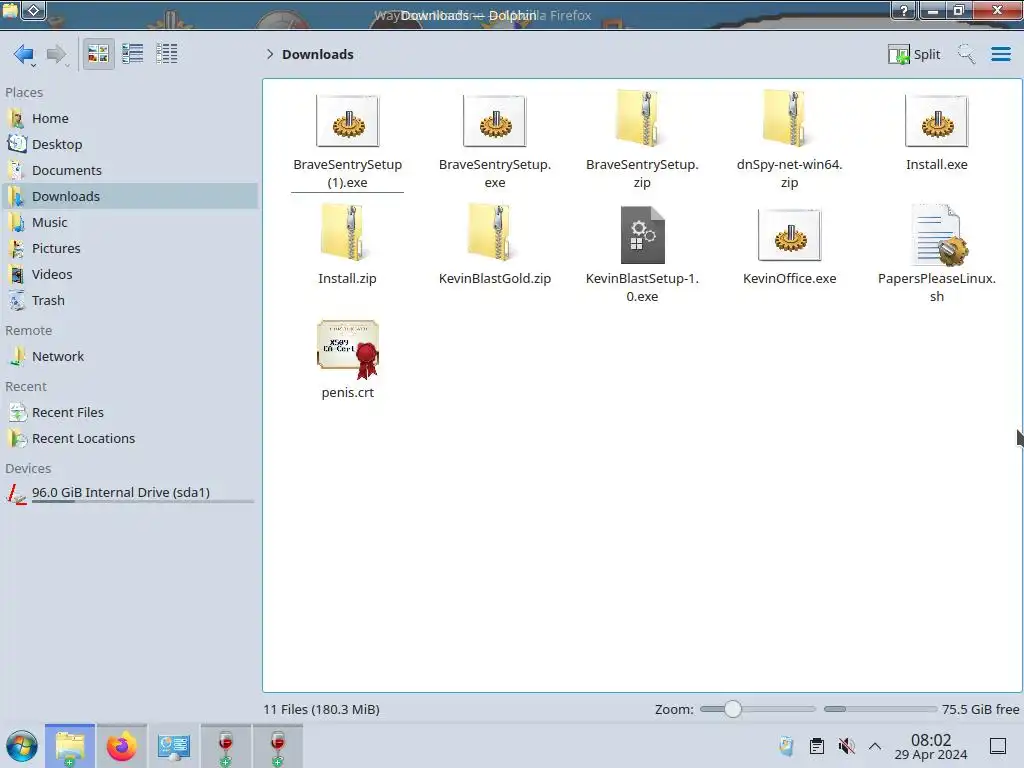Click 11 Files (180.3 MiB) status text

[321, 709]
